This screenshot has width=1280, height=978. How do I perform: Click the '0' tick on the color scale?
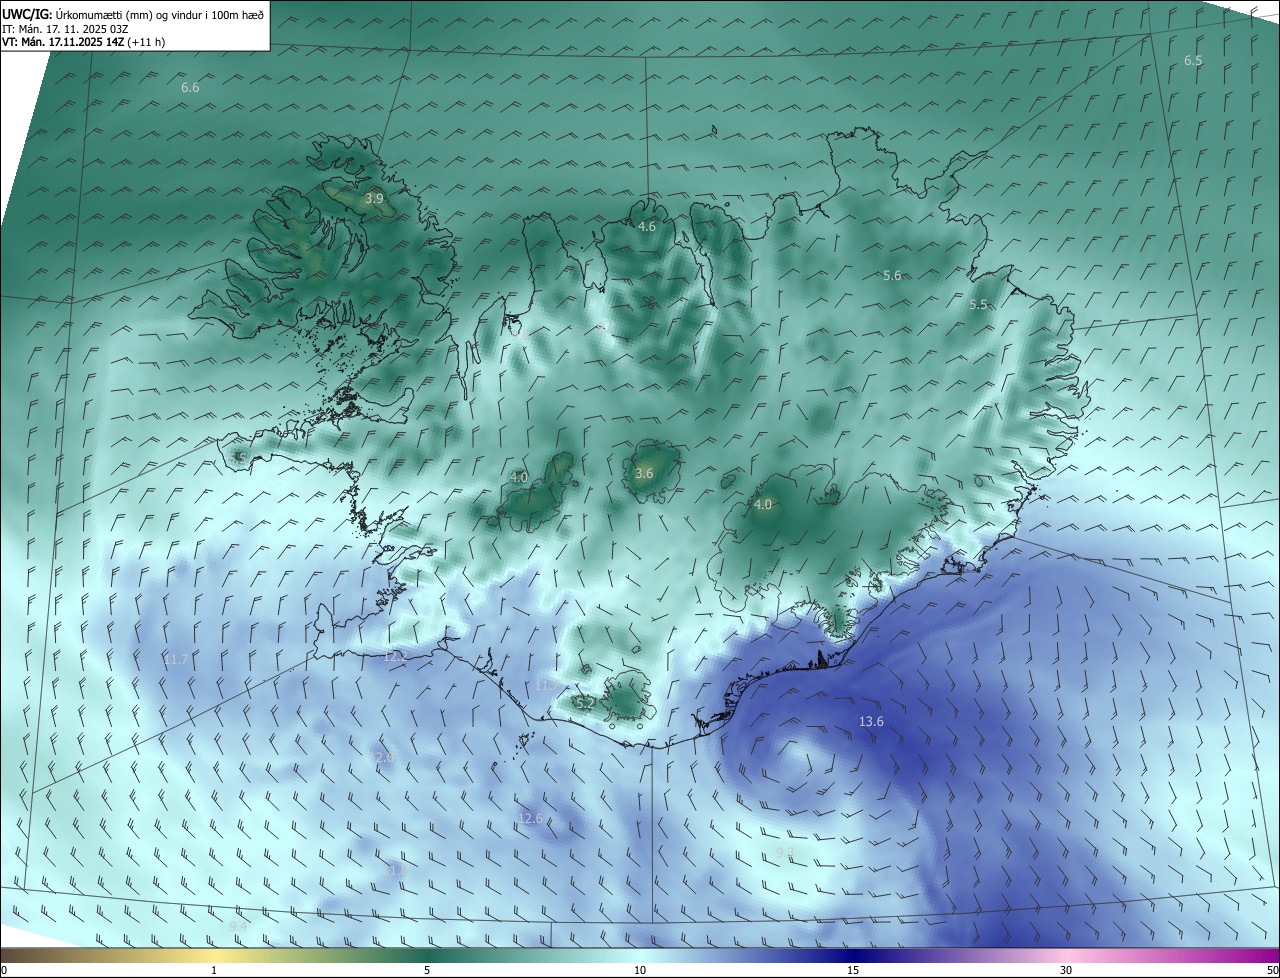(x=4, y=970)
